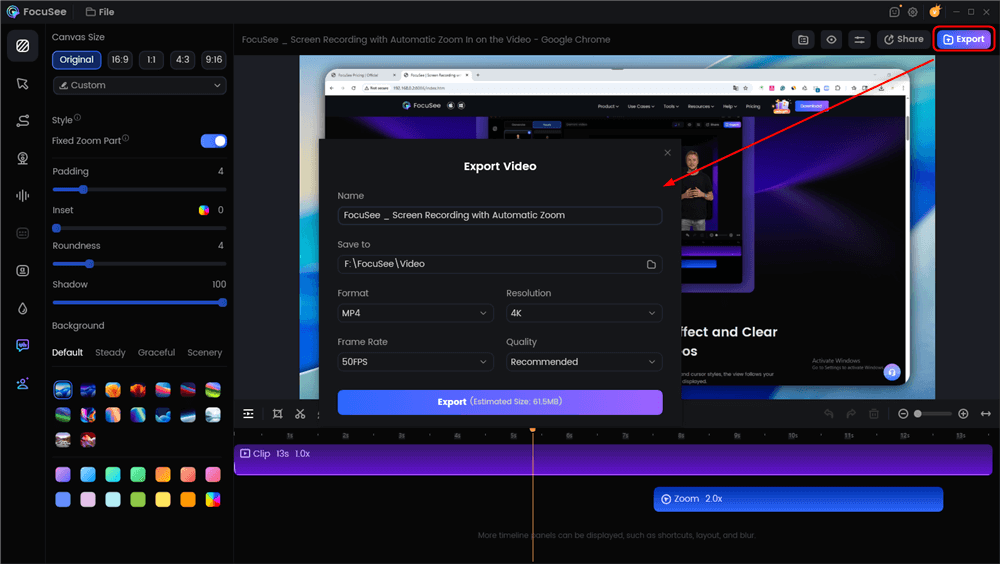Click the scissors split tool in timeline
The height and width of the screenshot is (564, 1000).
pyautogui.click(x=300, y=414)
